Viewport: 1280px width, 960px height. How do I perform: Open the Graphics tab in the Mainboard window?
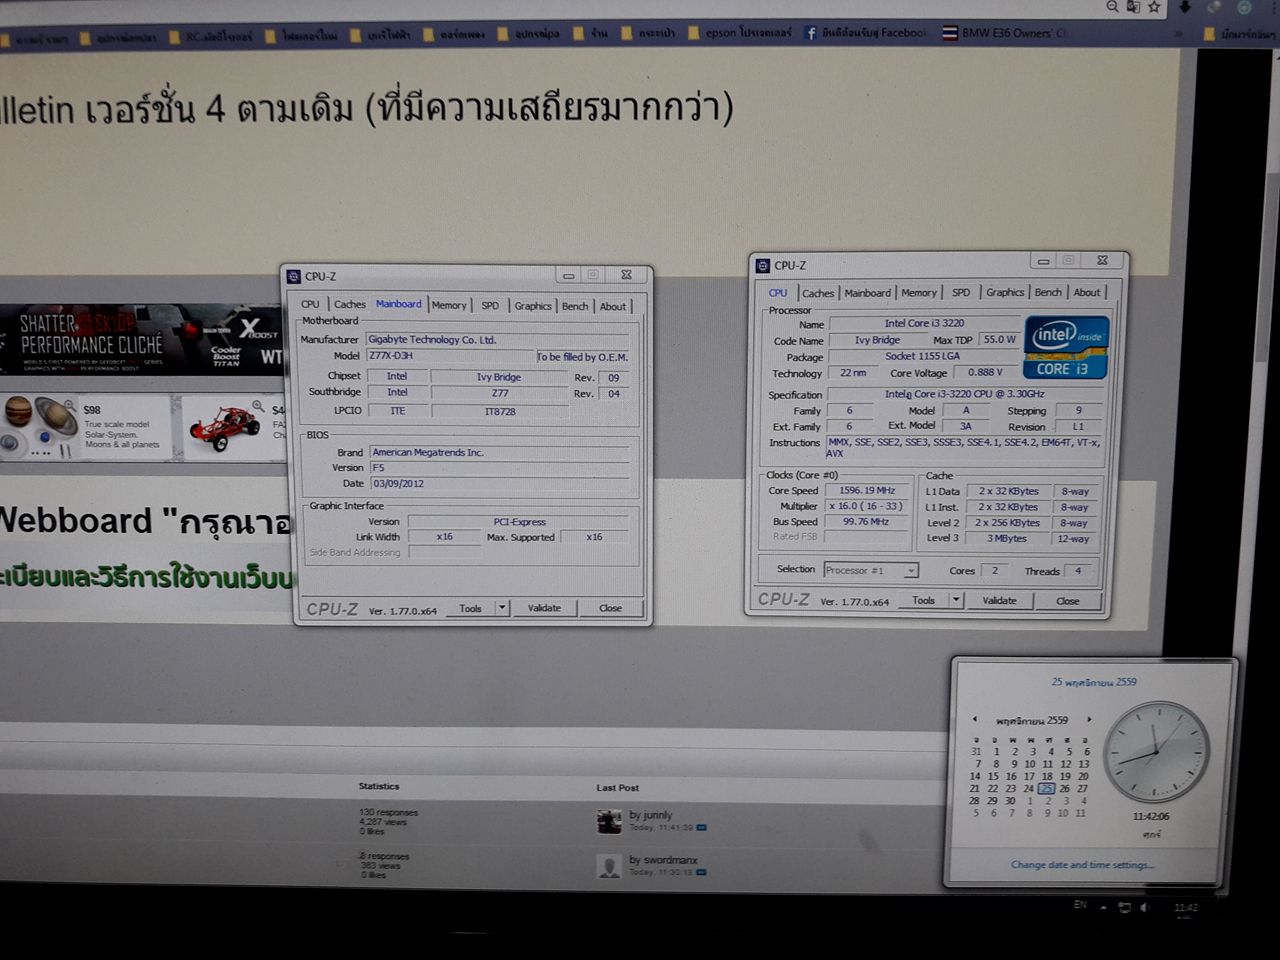[x=533, y=306]
